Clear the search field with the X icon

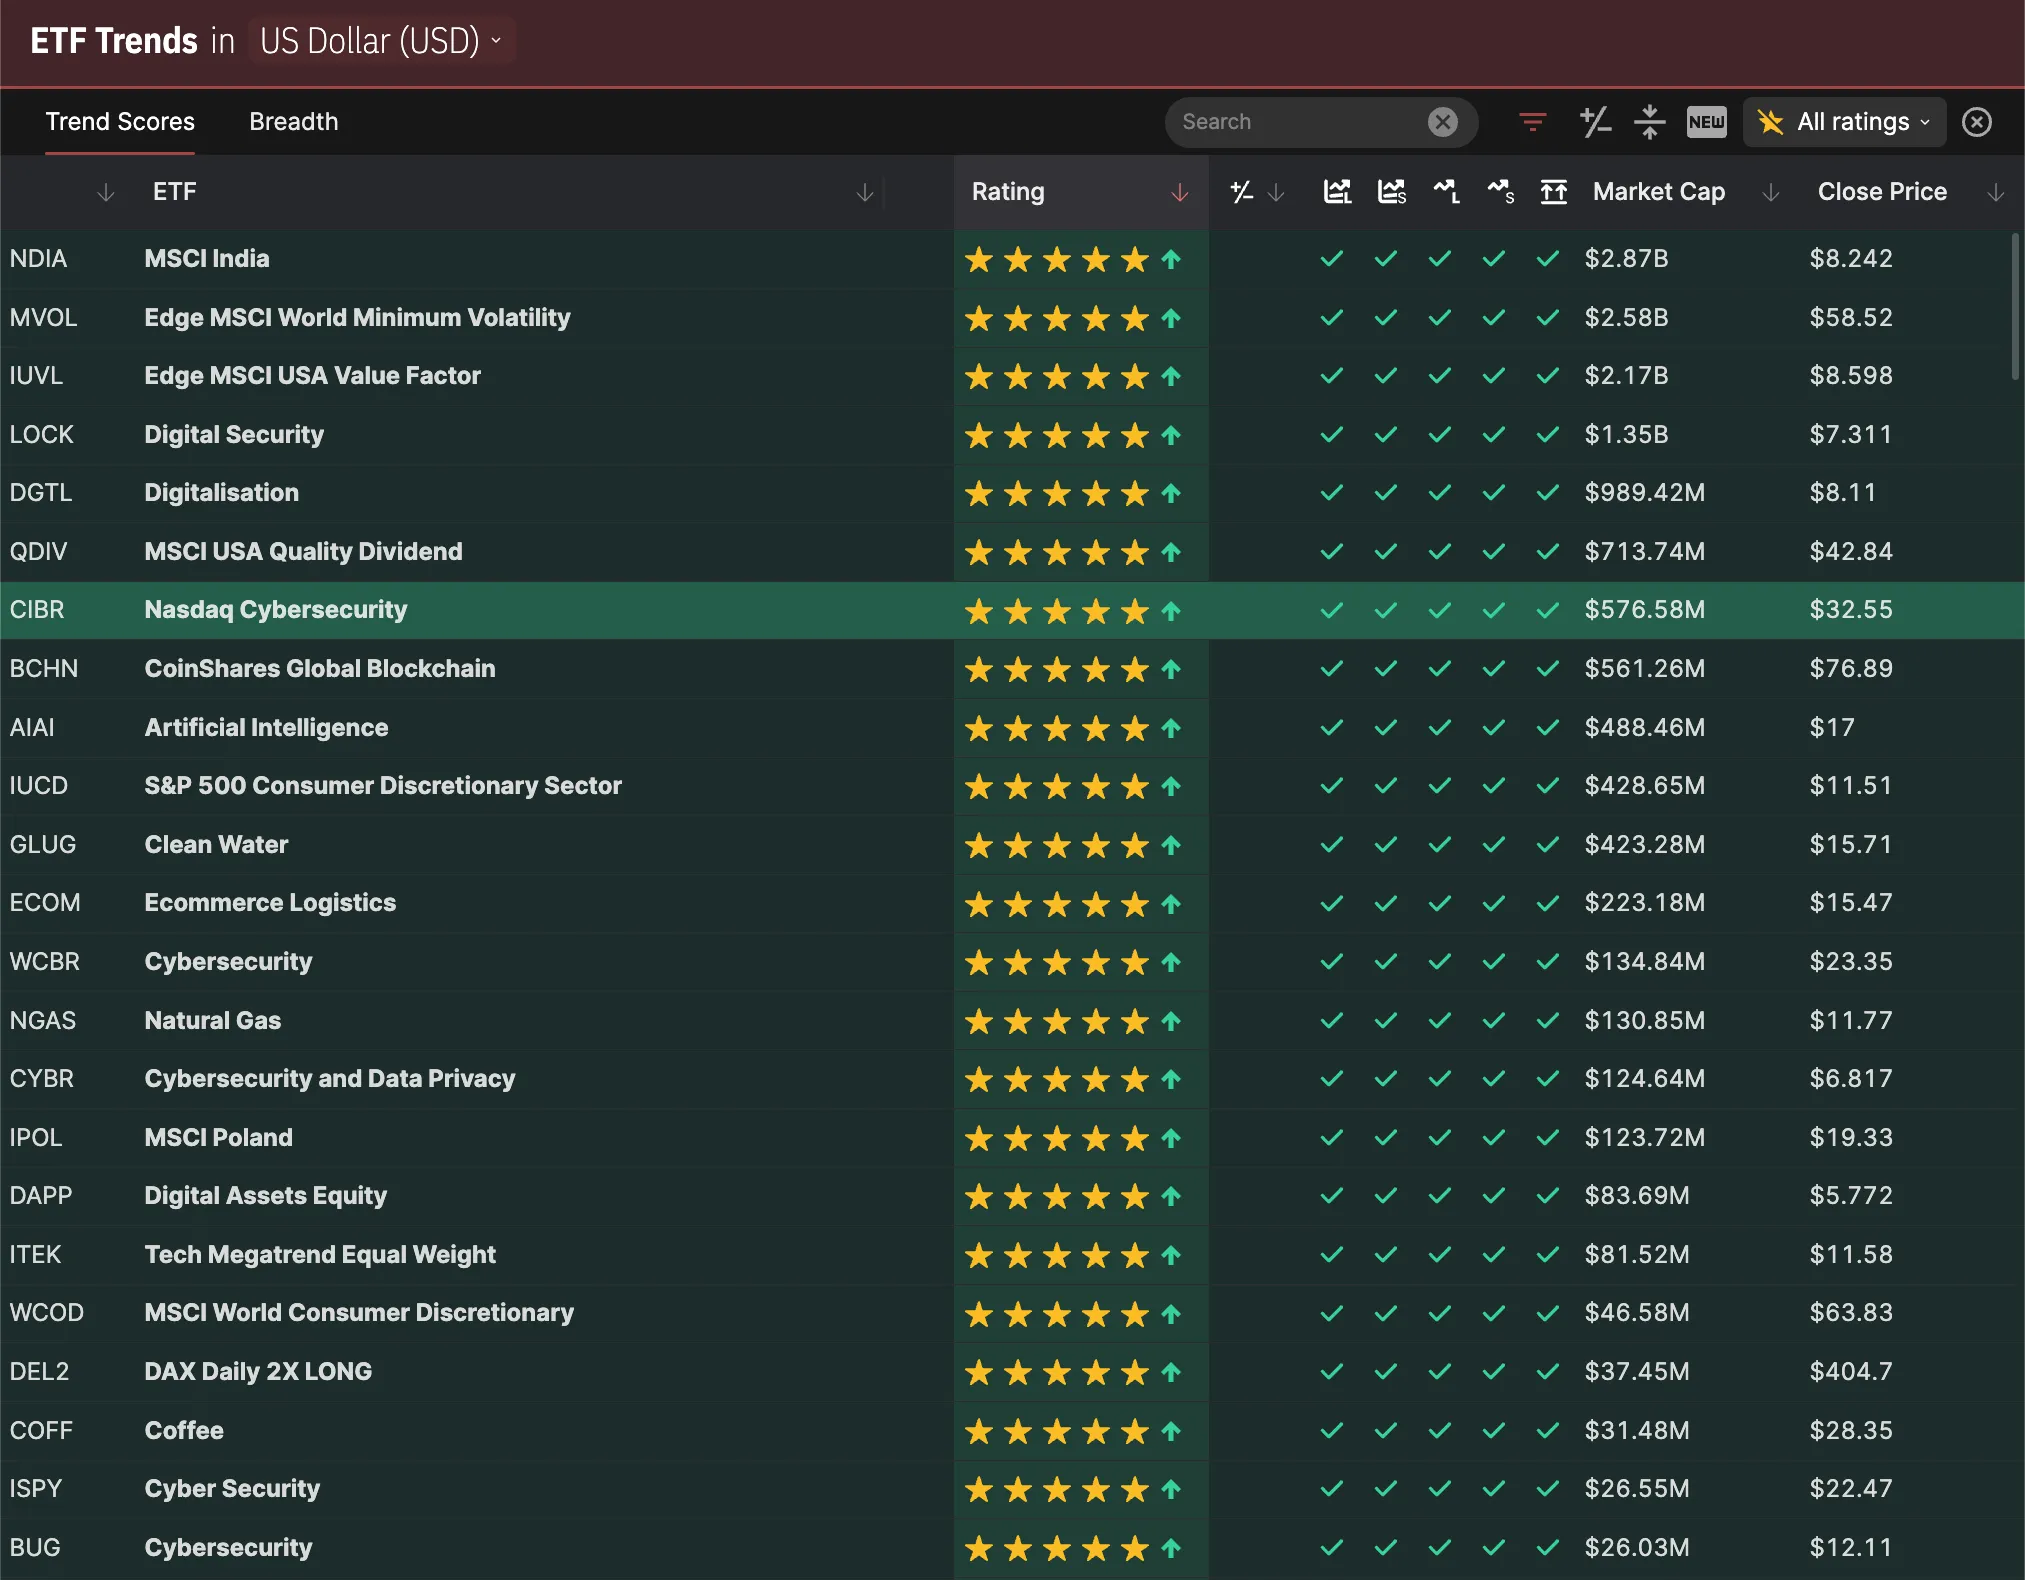point(1442,122)
